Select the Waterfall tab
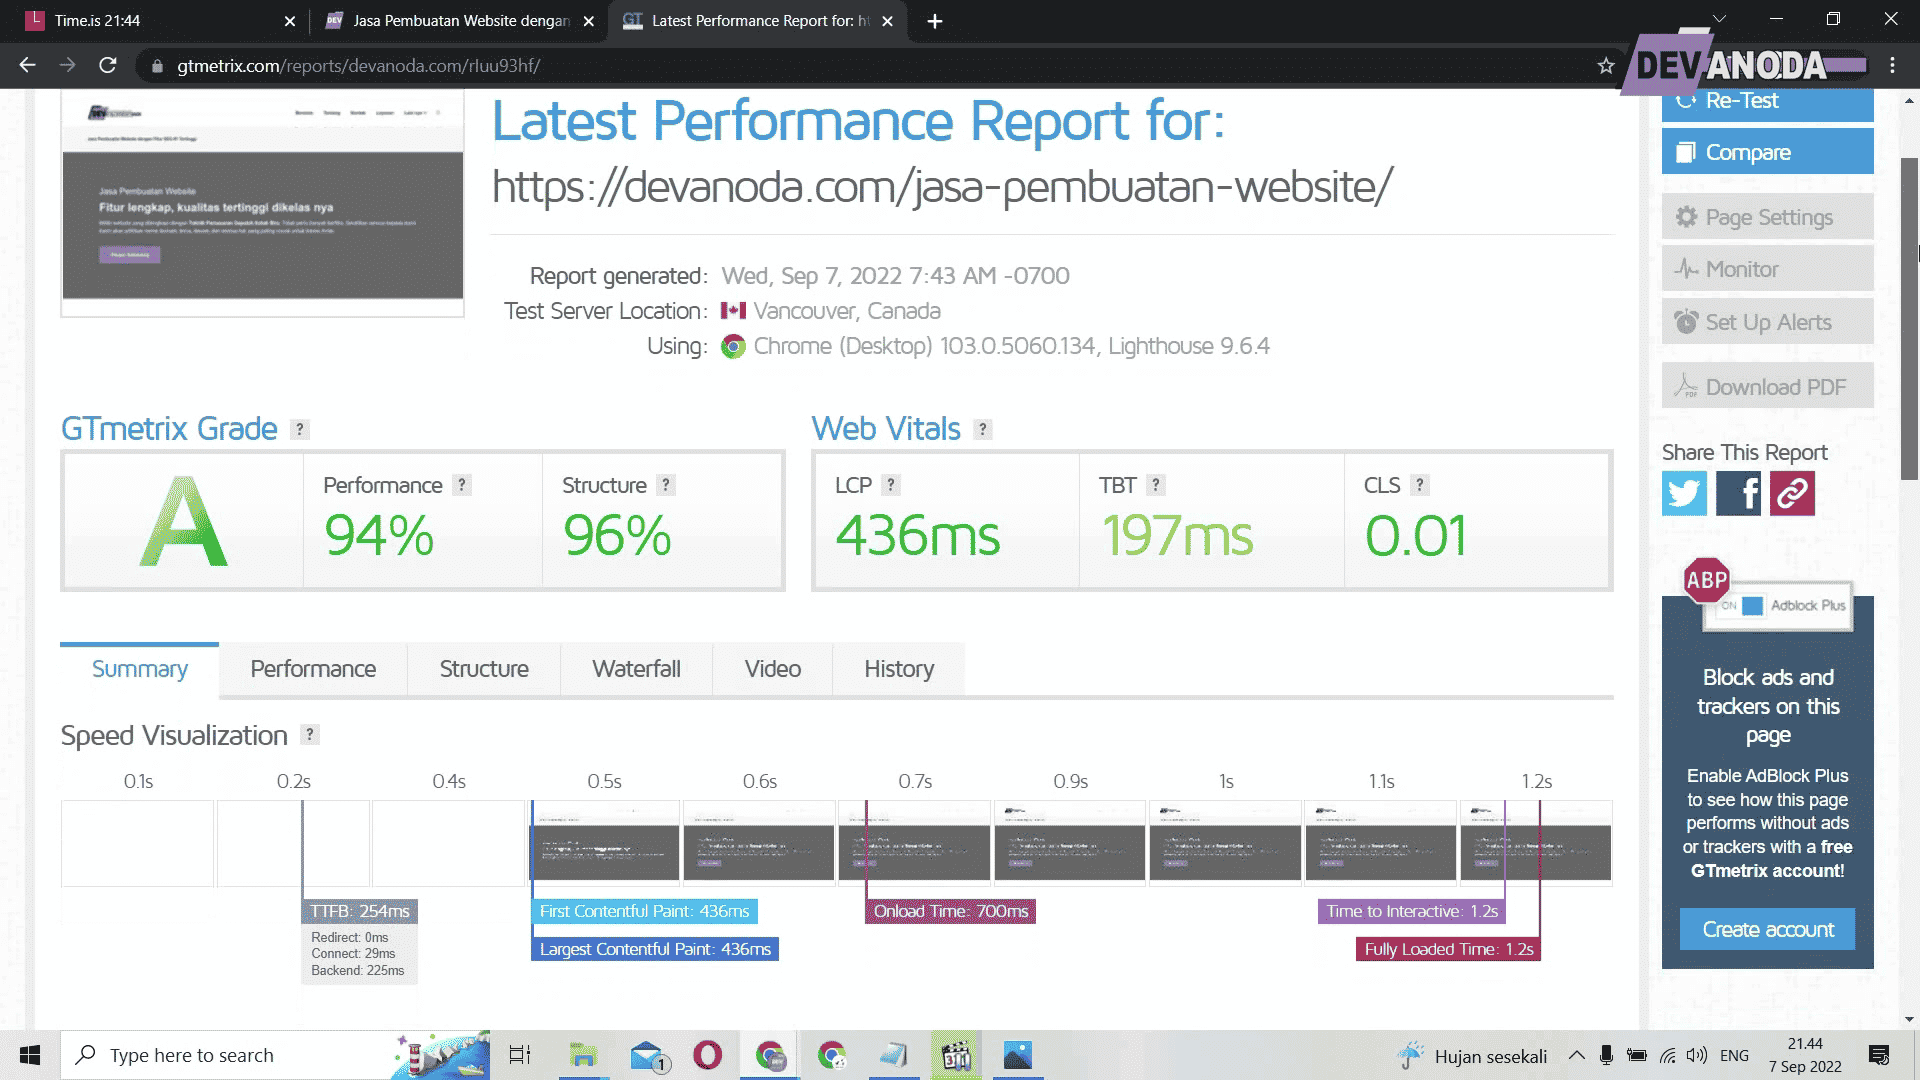The width and height of the screenshot is (1920, 1080). [636, 669]
